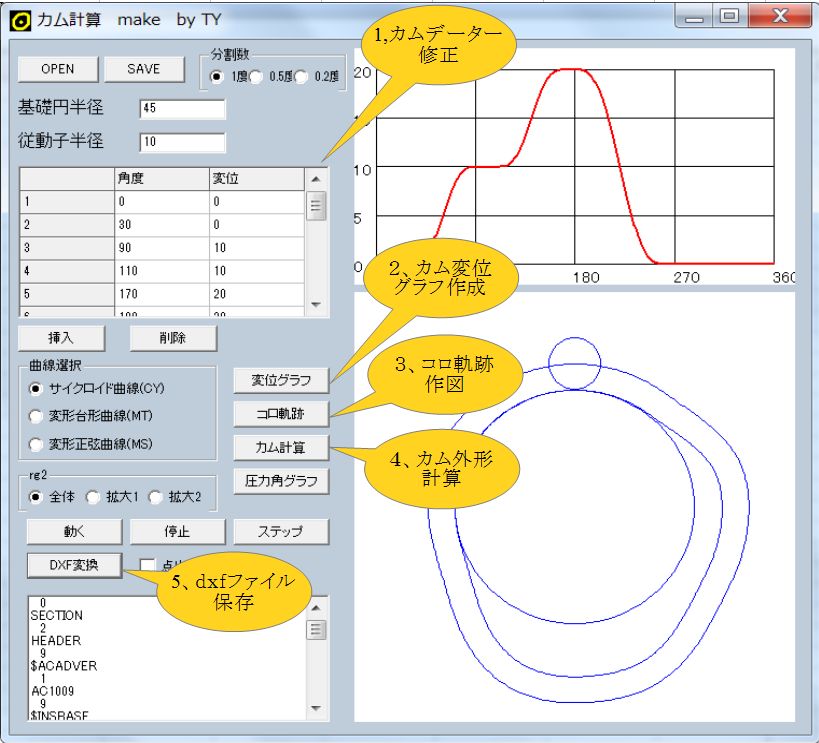Choose 変形正弦曲線(MS) curve option

[x=38, y=444]
